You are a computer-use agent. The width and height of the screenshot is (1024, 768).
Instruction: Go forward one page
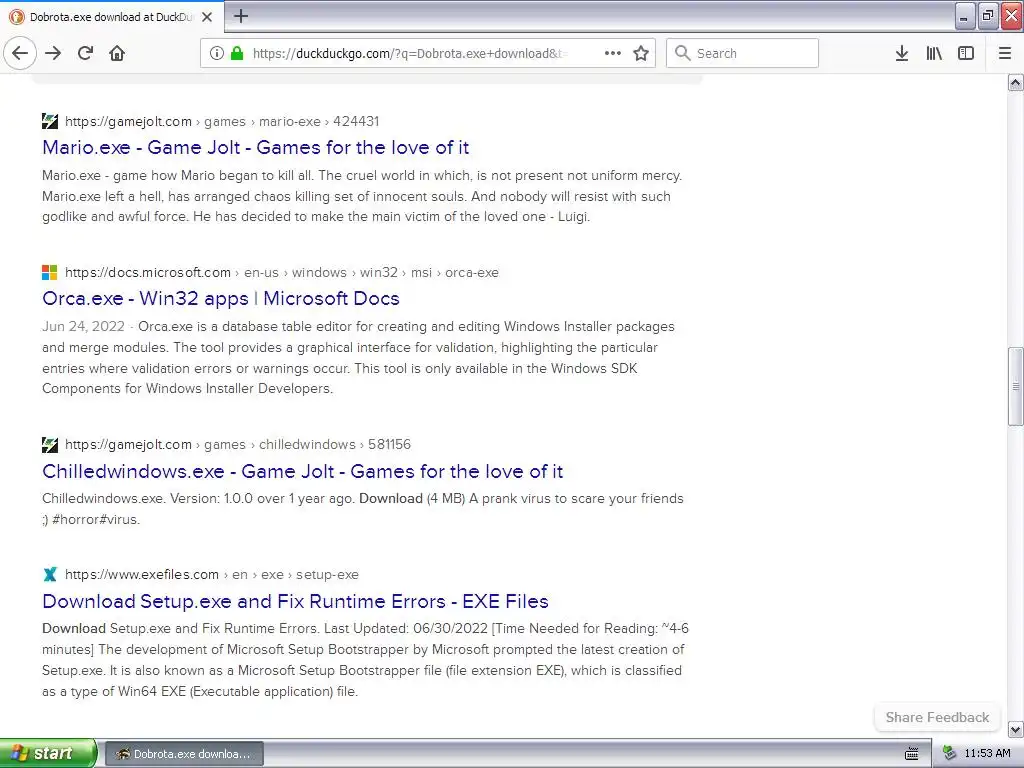[x=53, y=53]
